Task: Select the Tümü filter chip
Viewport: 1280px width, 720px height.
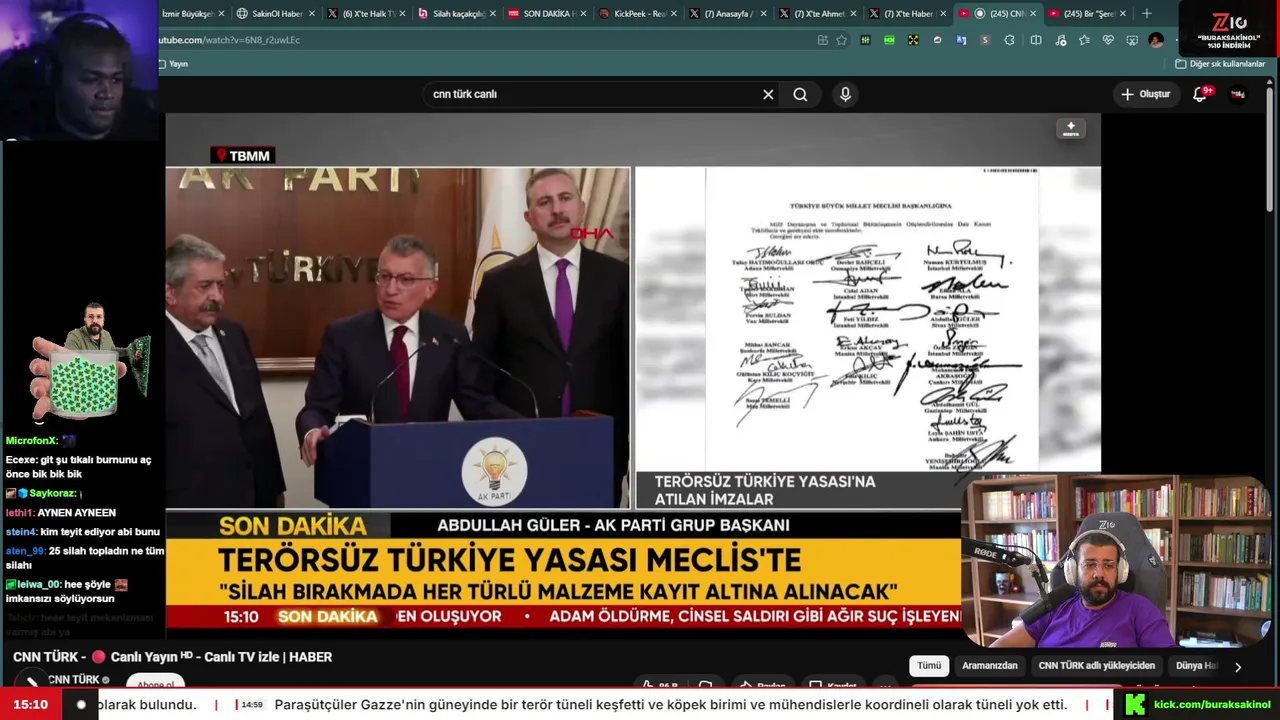Action: tap(929, 666)
